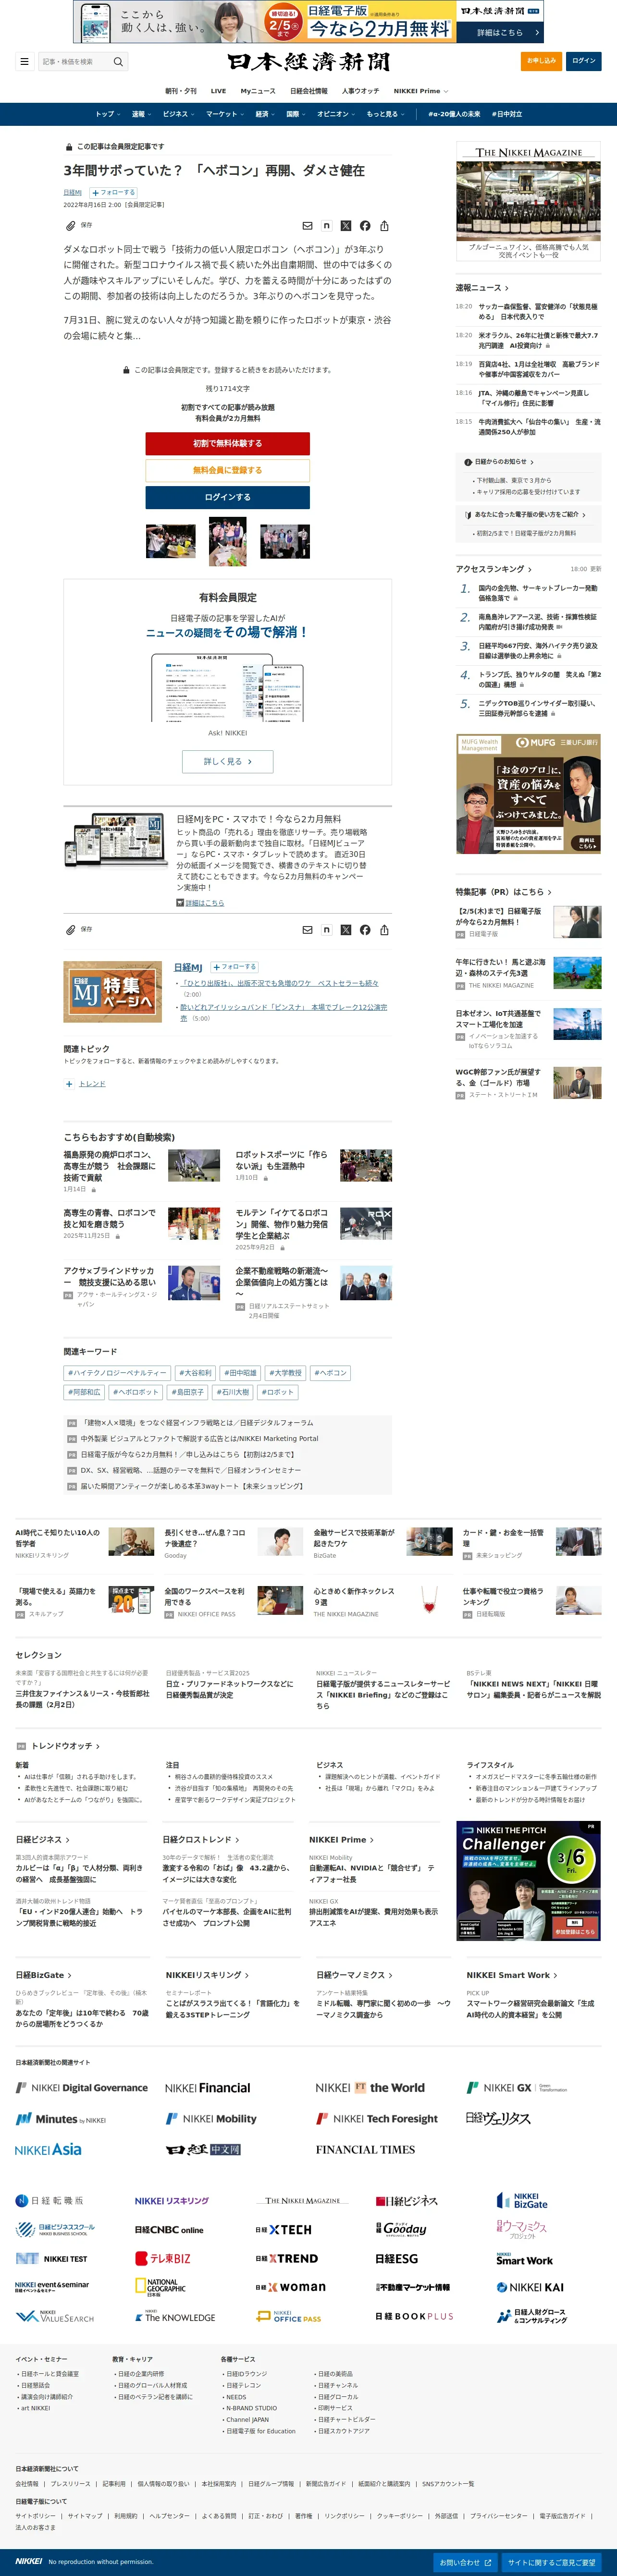Open 詳細はこちら link for 日経MJ
Screen dimensions: 617x2576
pos(204,903)
